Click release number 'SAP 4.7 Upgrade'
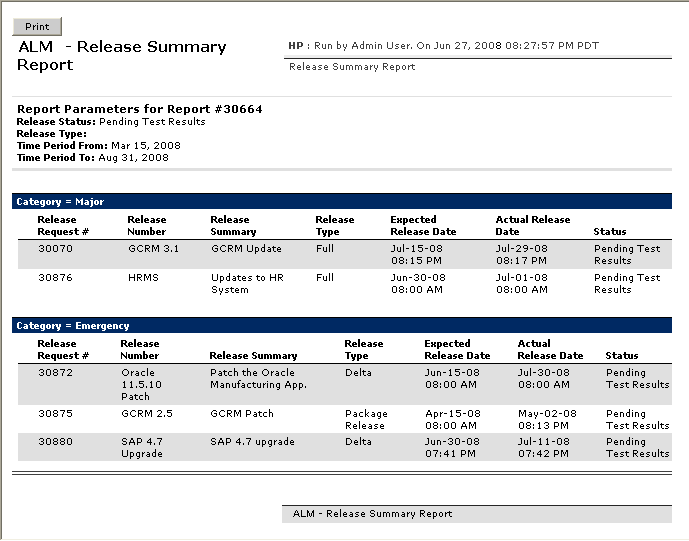The height and width of the screenshot is (541, 689). pyautogui.click(x=142, y=447)
